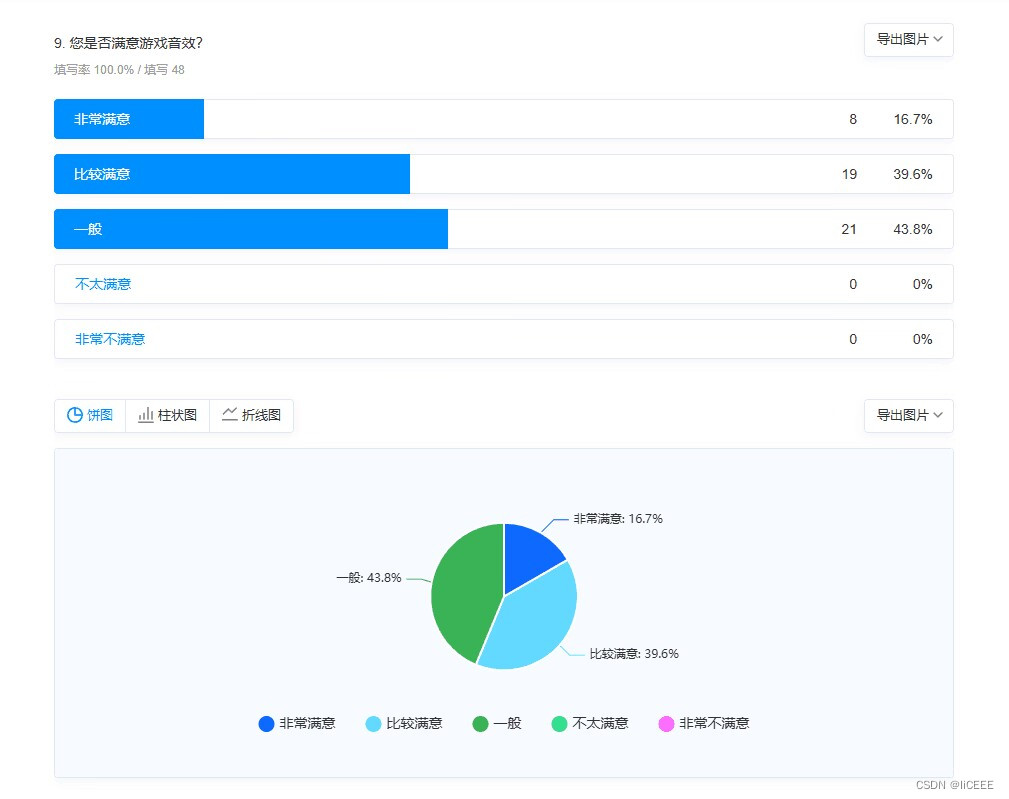Open the bottom 导出图片 export dropdown
The height and width of the screenshot is (799, 1009).
(908, 415)
